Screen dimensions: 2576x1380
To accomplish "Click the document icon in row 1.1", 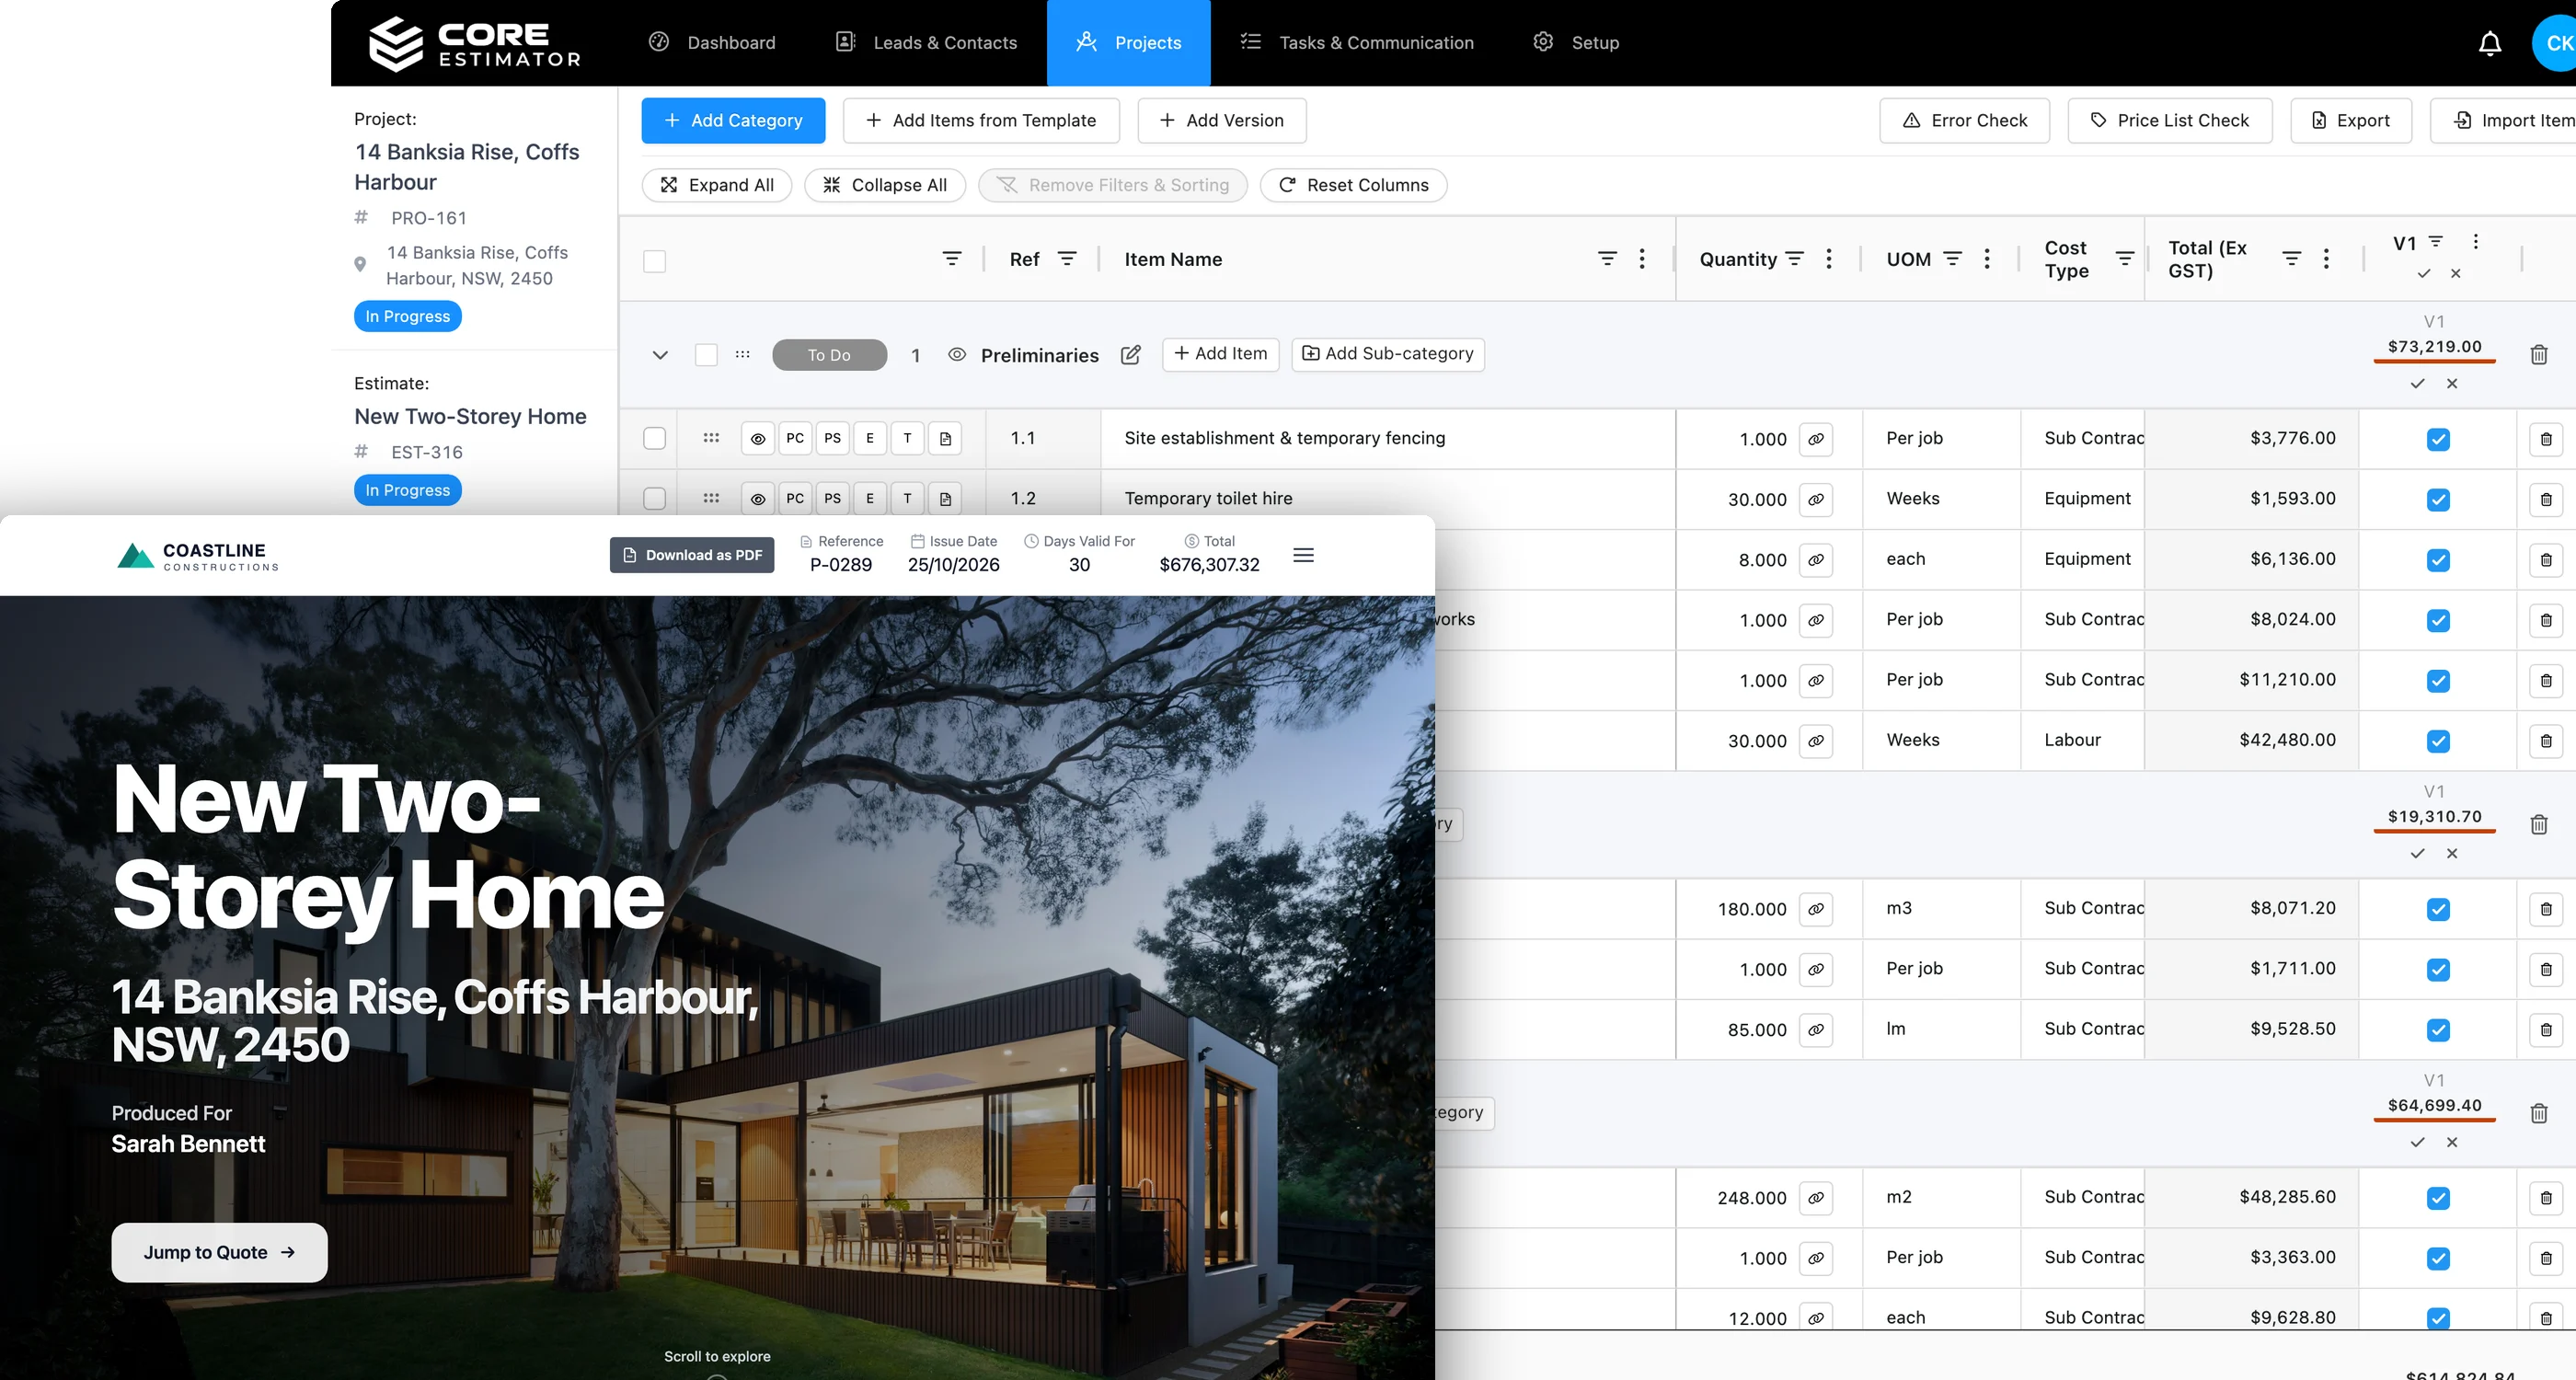I will click(x=945, y=439).
